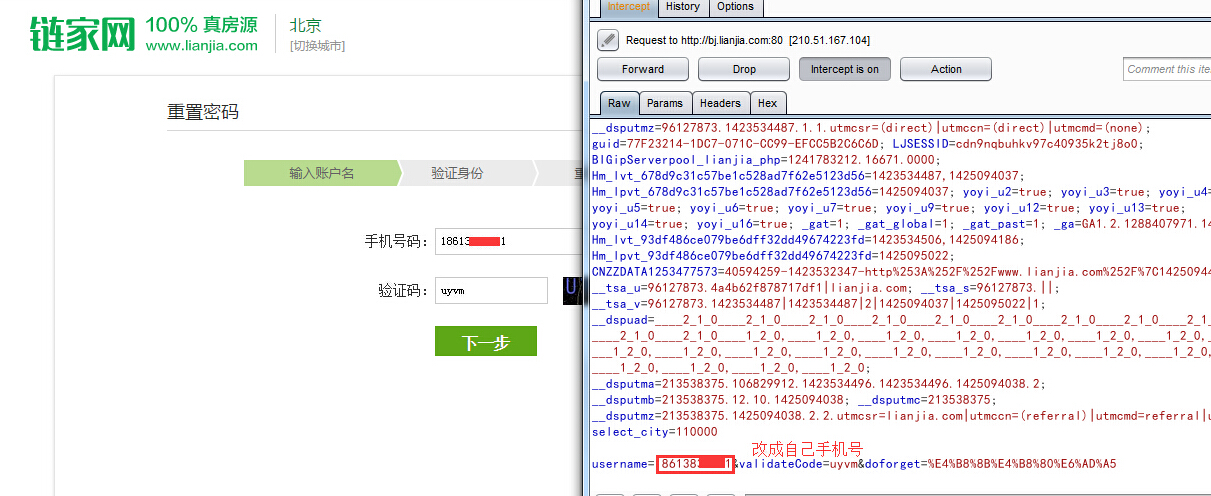
Task: Click the pencil edit icon beside Request
Action: pos(608,40)
